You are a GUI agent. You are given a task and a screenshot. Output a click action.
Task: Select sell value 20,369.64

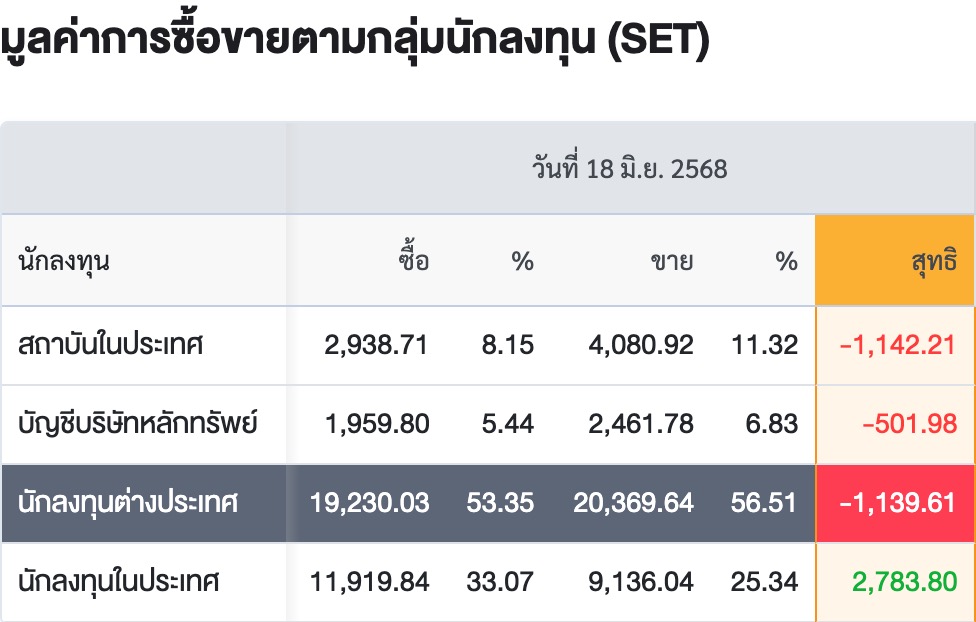pos(634,503)
